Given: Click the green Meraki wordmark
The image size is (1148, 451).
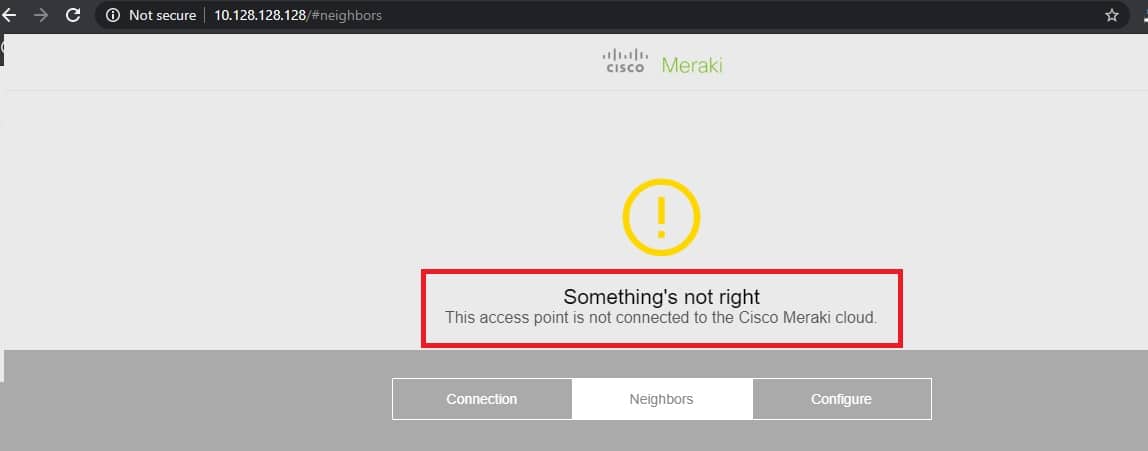Looking at the screenshot, I should pos(692,65).
